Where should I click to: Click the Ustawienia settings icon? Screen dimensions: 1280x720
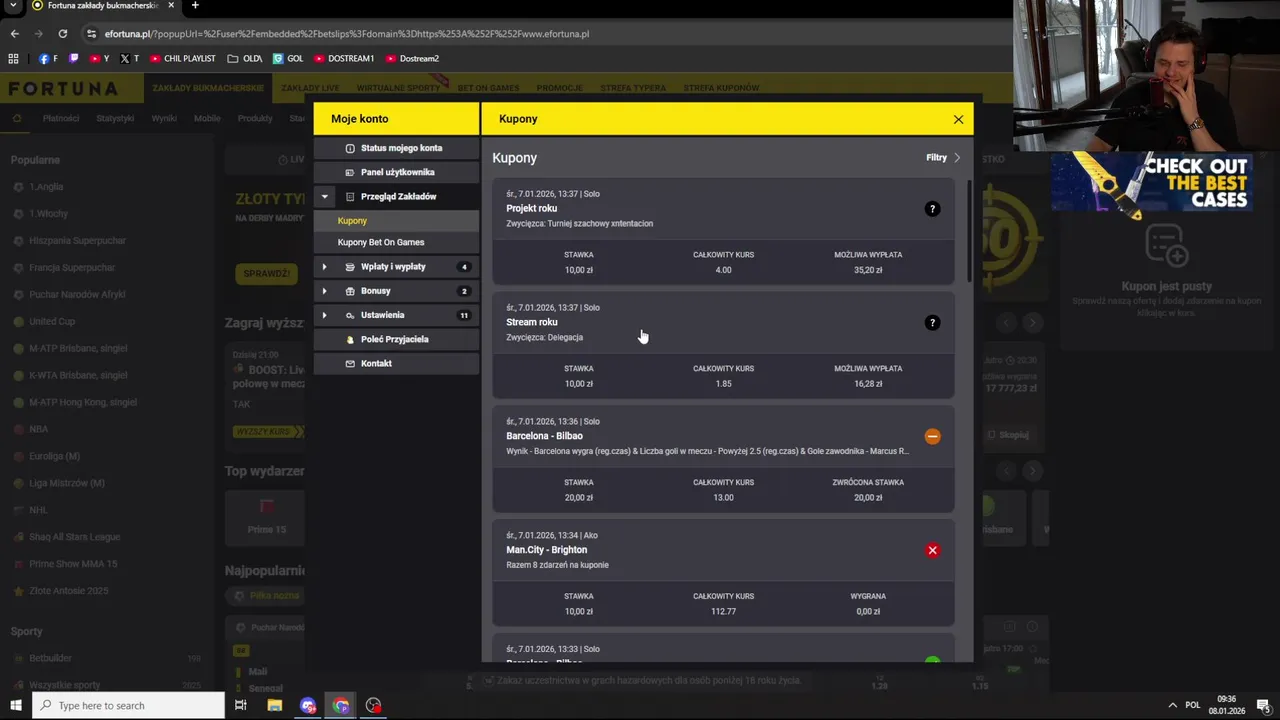pyautogui.click(x=350, y=315)
